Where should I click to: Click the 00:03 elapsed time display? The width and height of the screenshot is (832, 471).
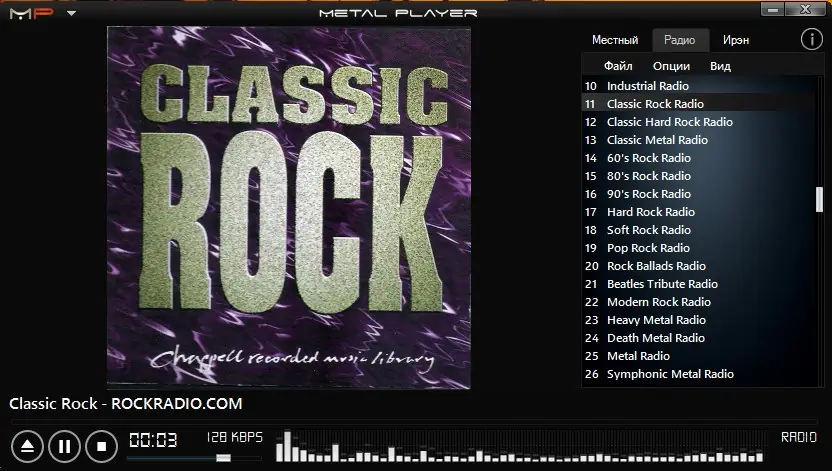[x=153, y=440]
